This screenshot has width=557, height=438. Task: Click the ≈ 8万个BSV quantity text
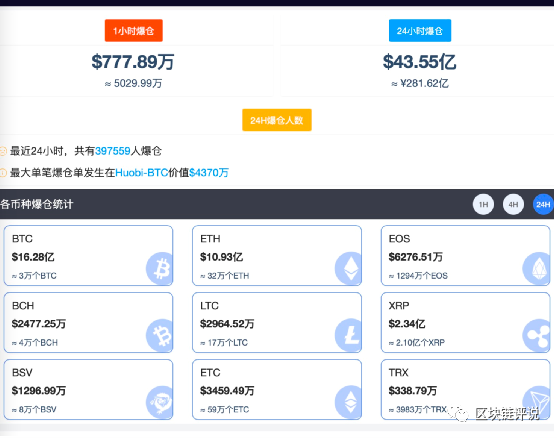click(x=34, y=410)
